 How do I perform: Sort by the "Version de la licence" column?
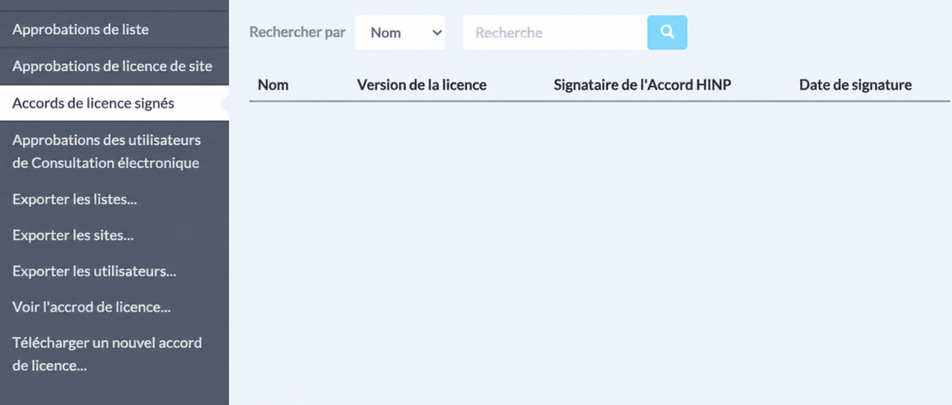click(x=421, y=85)
